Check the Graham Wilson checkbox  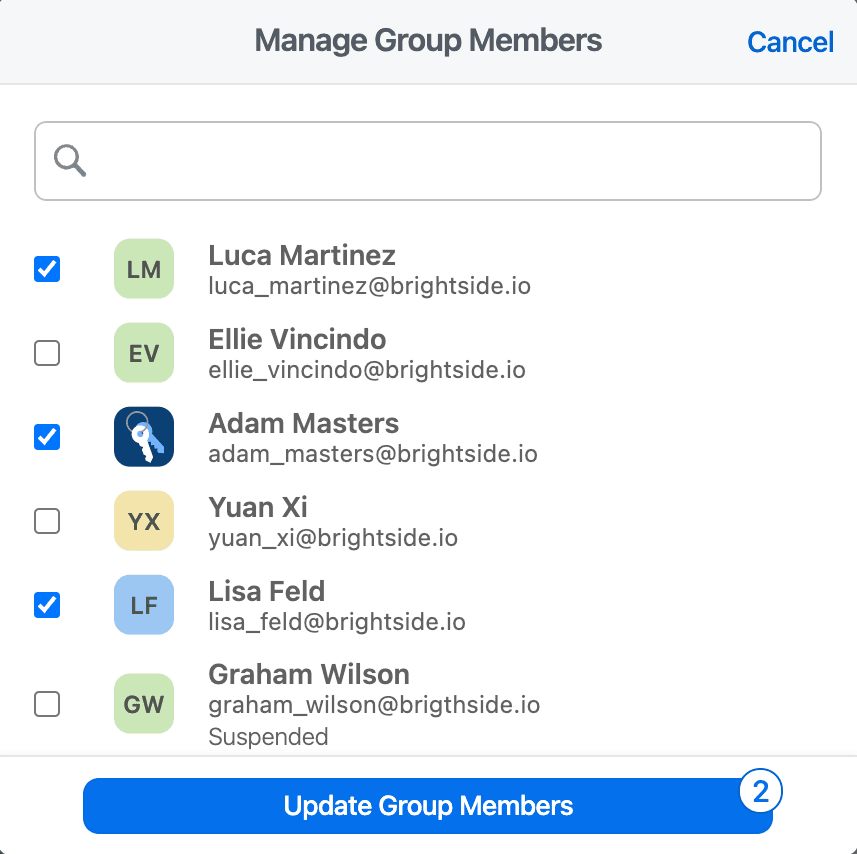point(47,704)
